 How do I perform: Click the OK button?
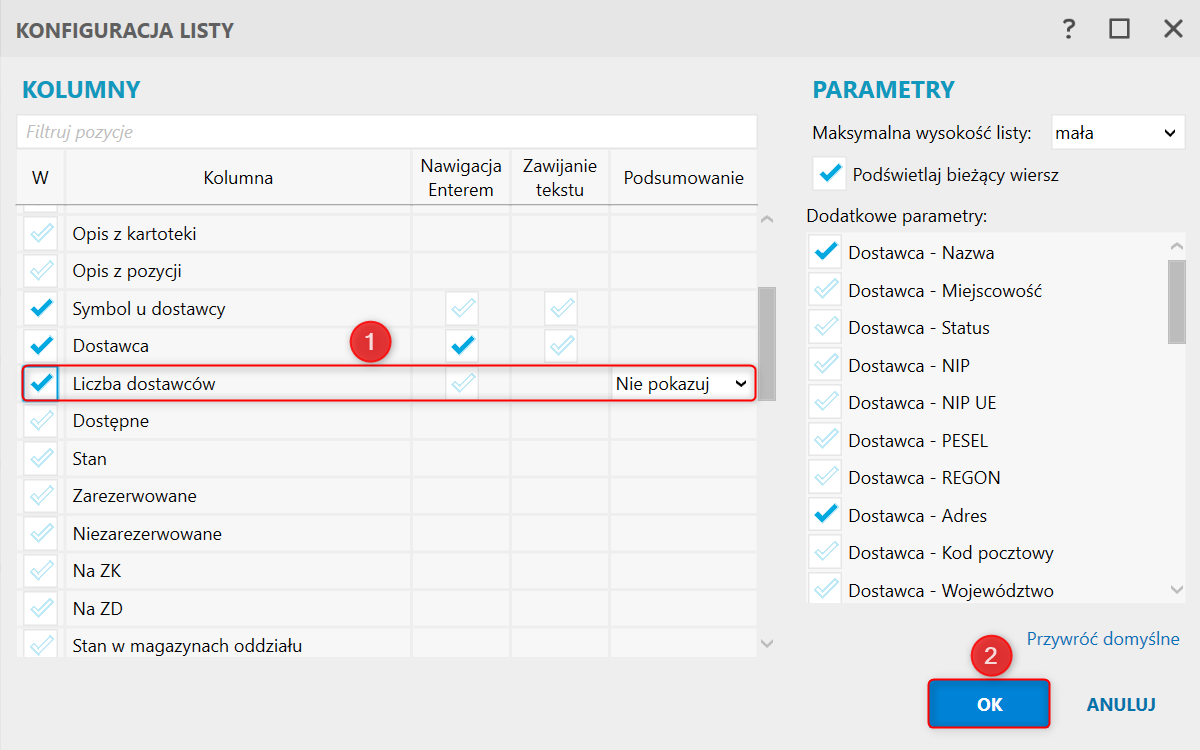pos(989,704)
